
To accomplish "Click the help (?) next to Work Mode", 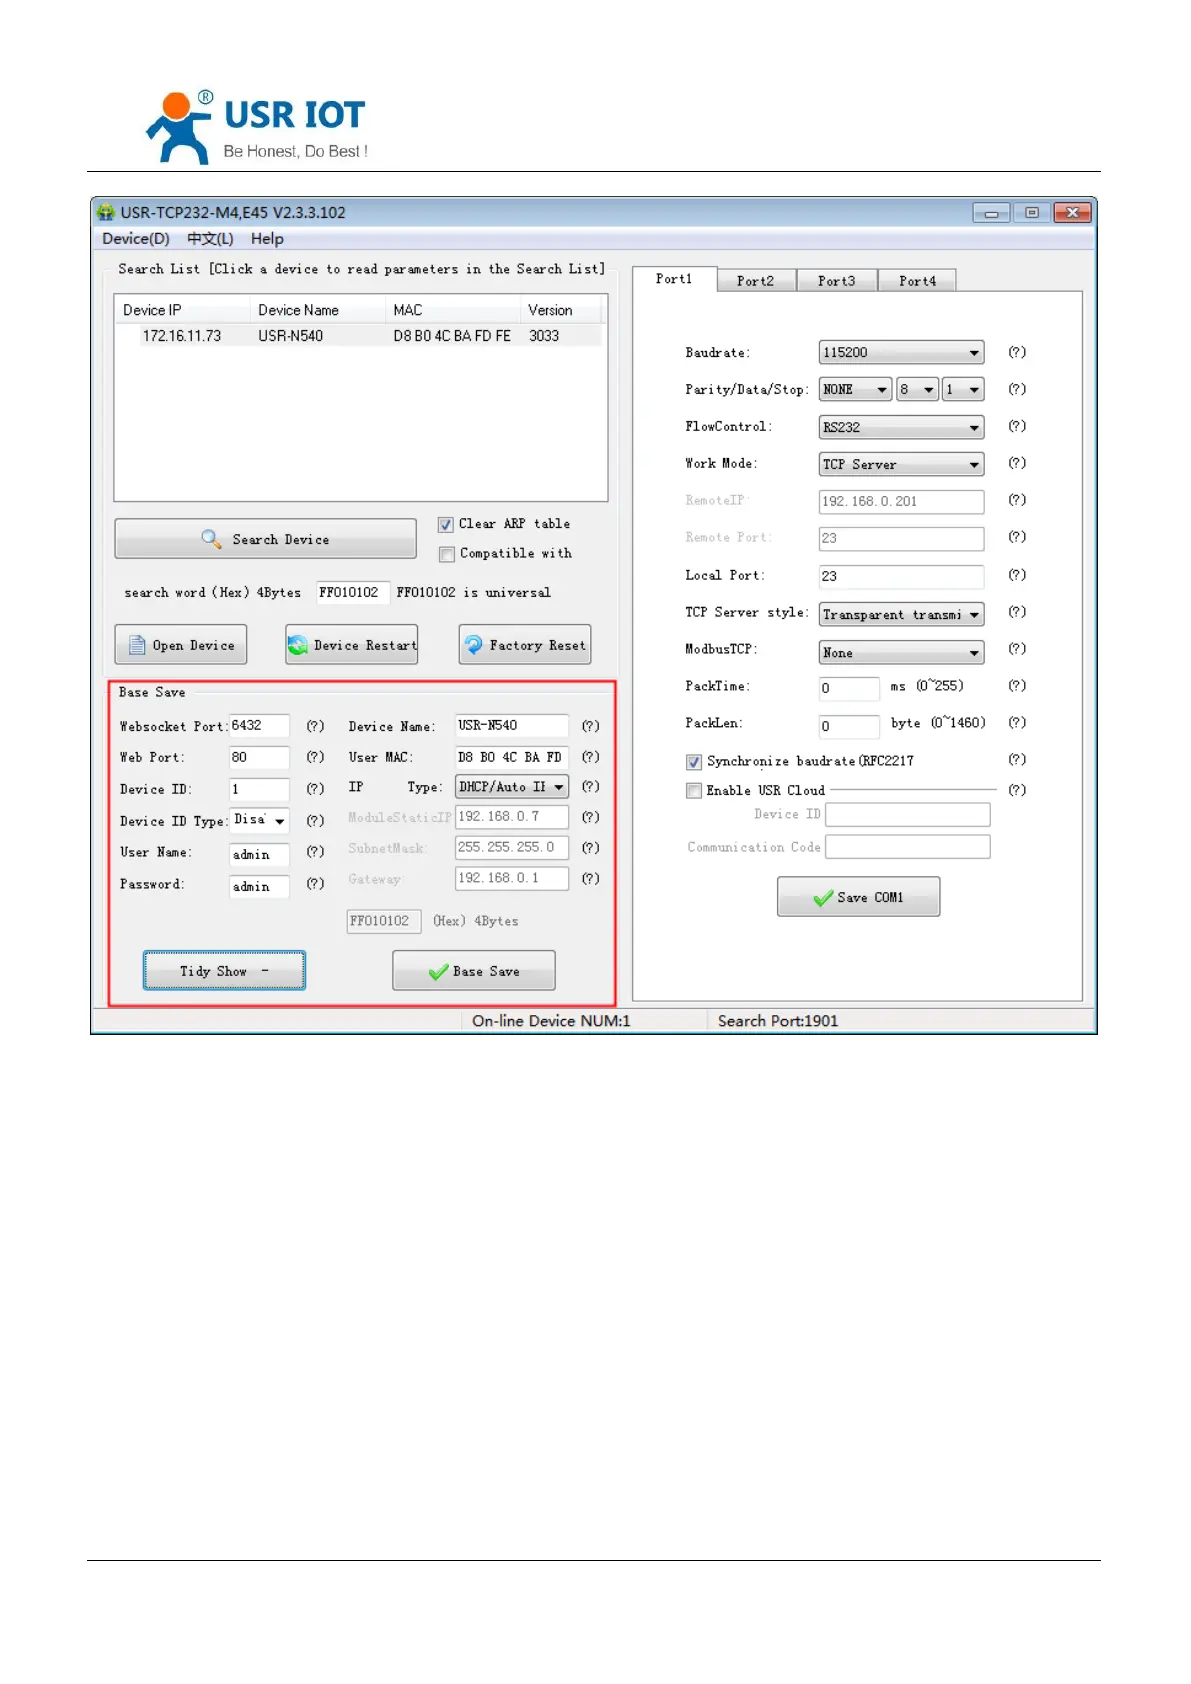I will point(1017,463).
